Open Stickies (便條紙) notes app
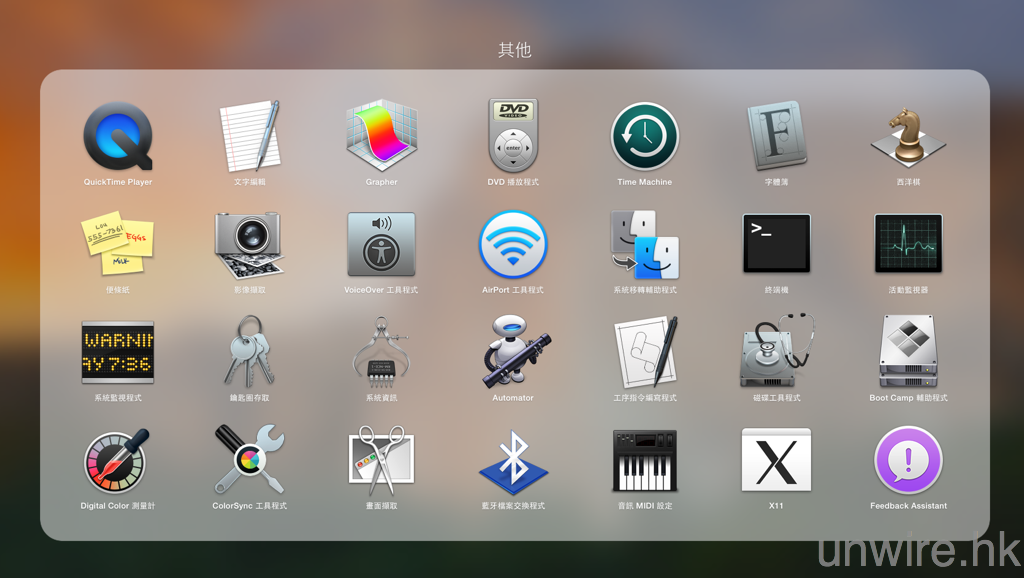Image resolution: width=1024 pixels, height=578 pixels. pos(118,244)
